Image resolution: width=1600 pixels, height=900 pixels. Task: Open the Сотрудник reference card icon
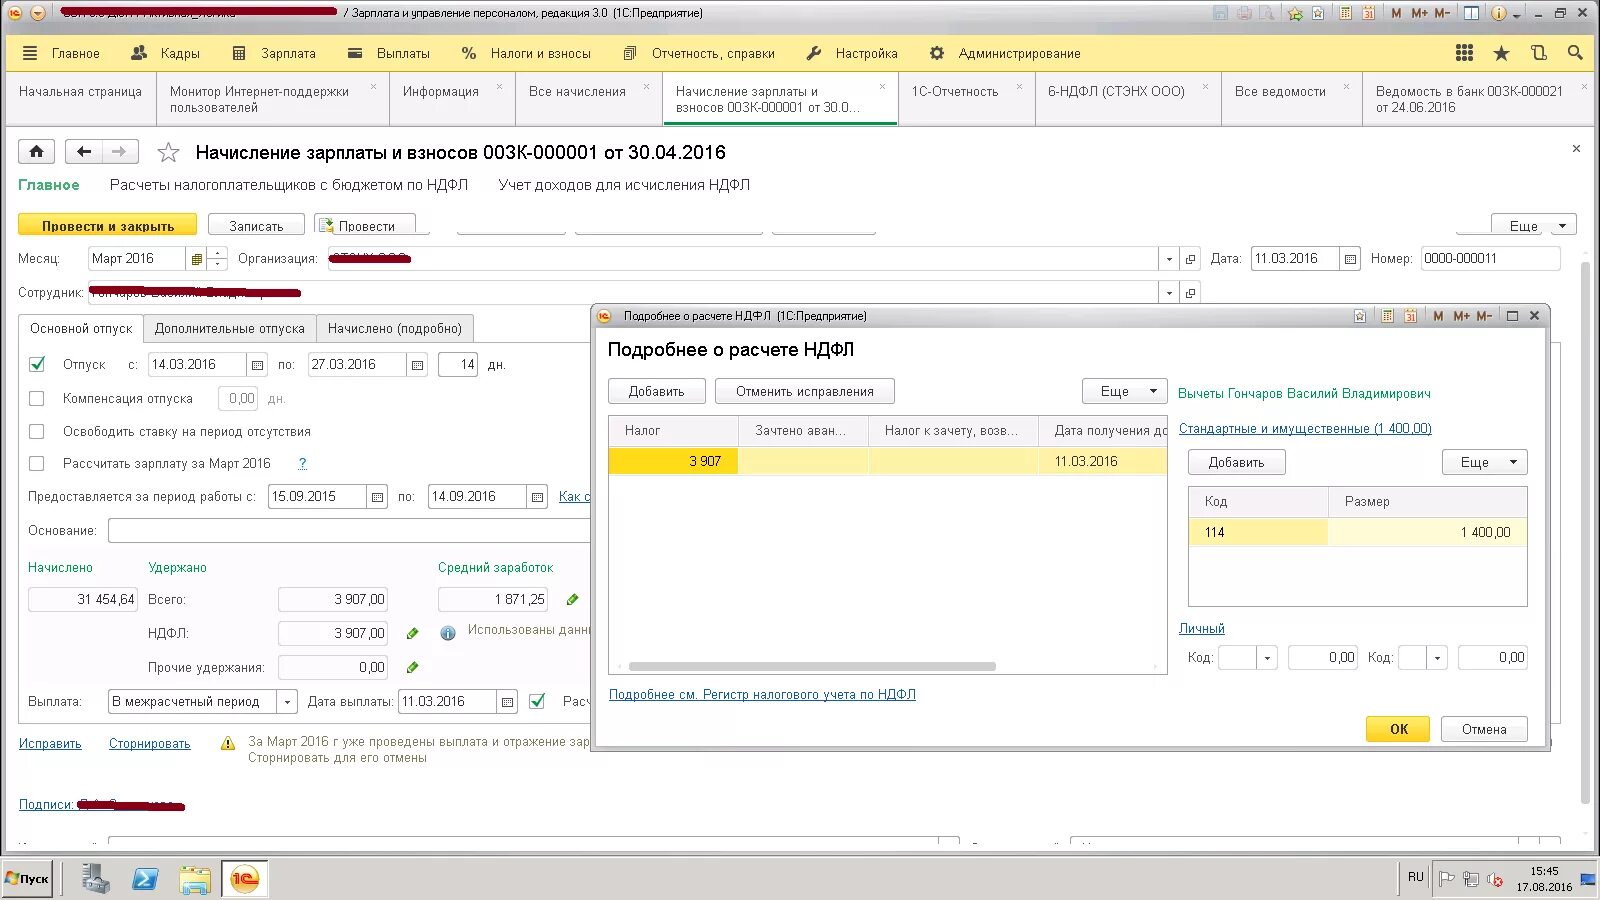[x=1190, y=293]
